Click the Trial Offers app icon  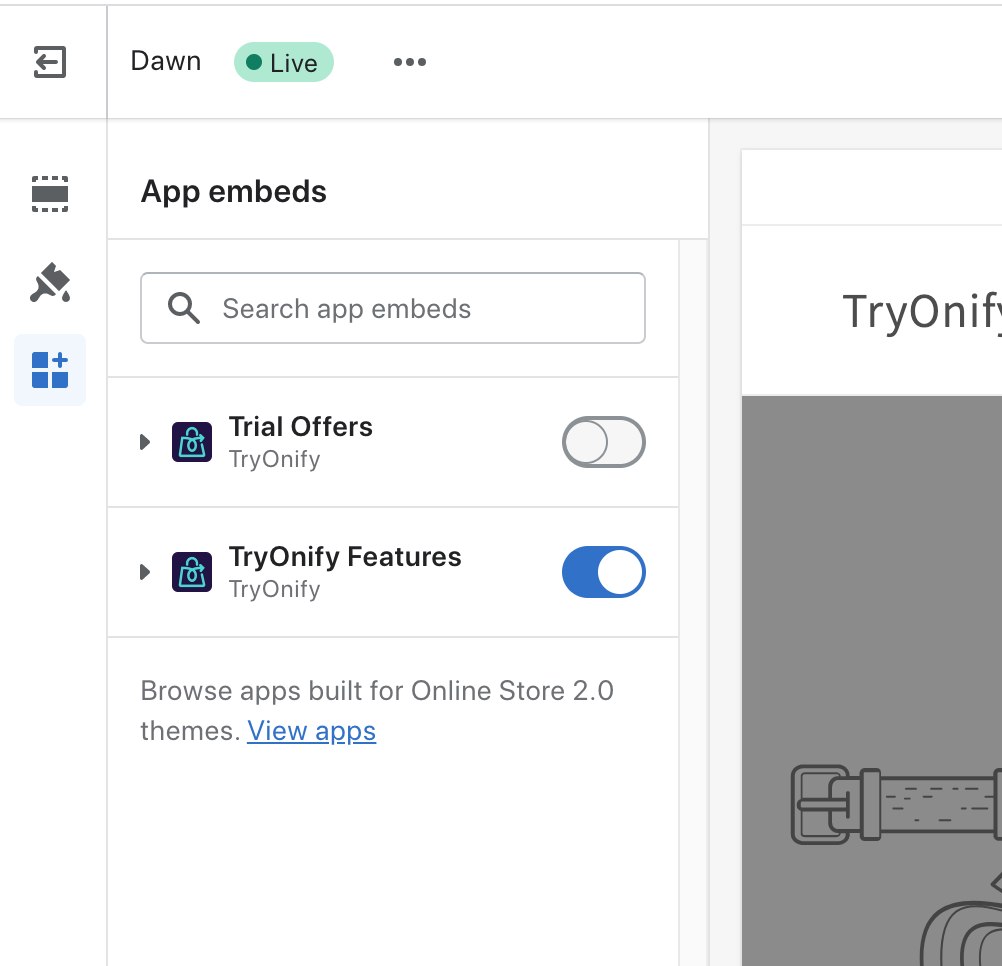[192, 442]
